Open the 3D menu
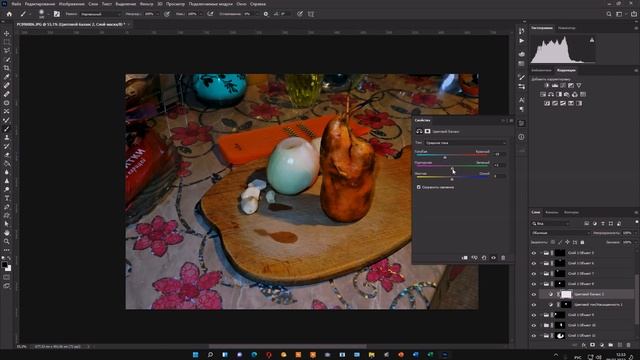Viewport: 640px width, 360px height. [x=160, y=4]
